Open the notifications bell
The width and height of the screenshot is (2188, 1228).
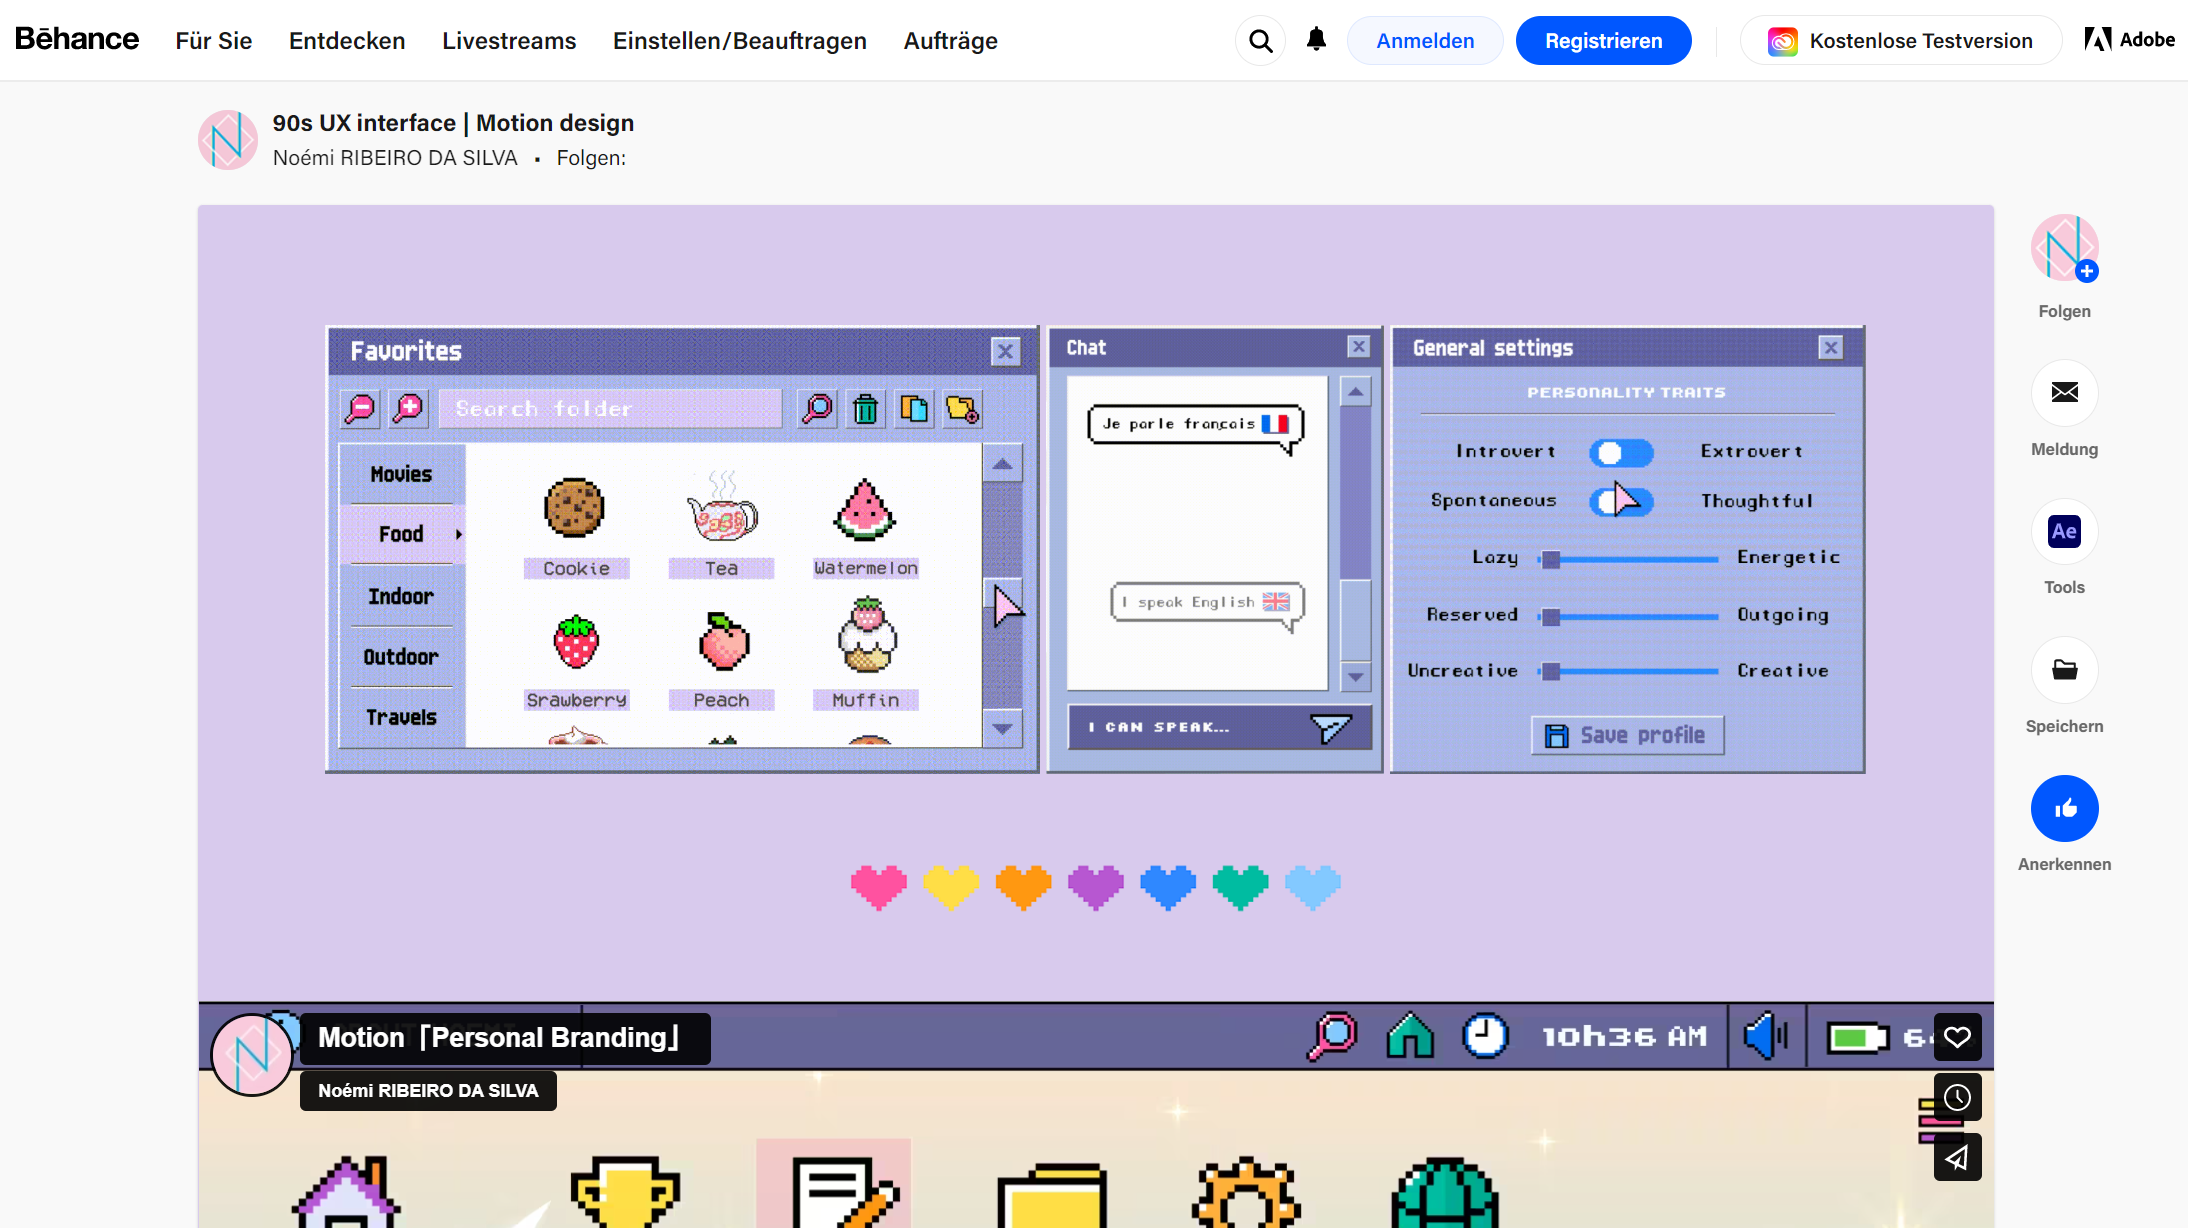[x=1316, y=40]
